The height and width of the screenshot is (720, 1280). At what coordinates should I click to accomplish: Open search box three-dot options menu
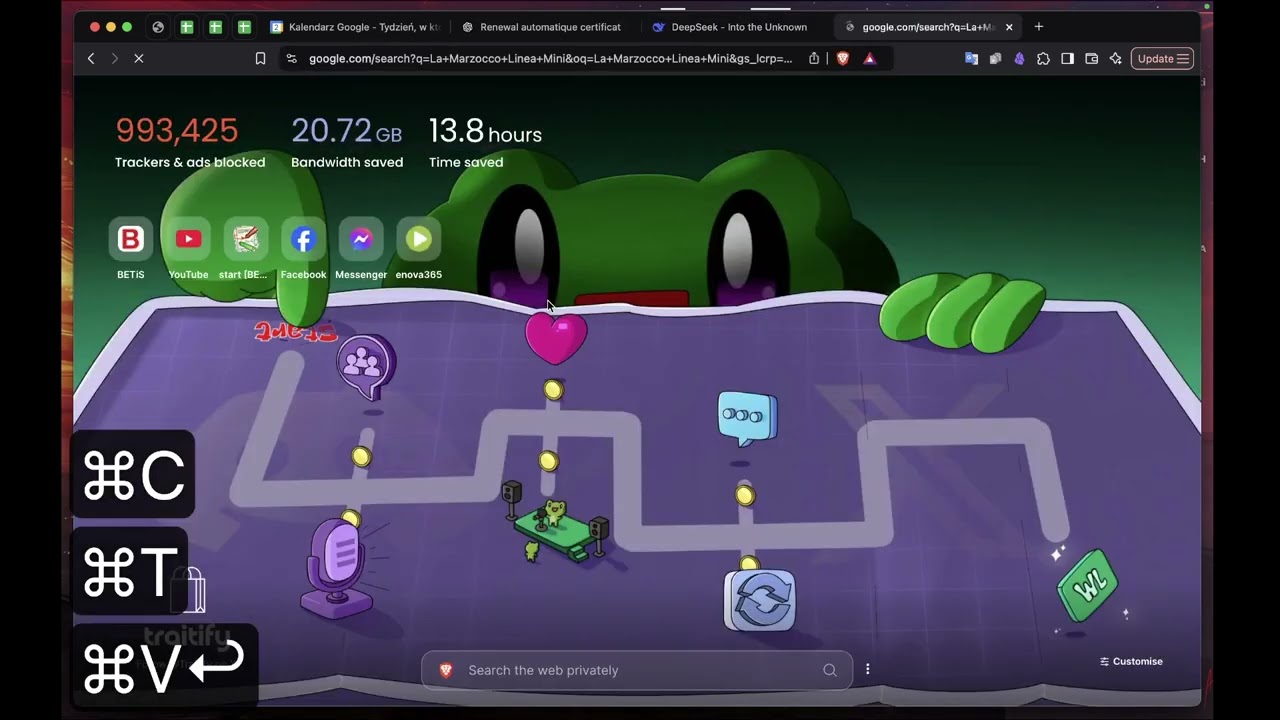click(x=867, y=670)
